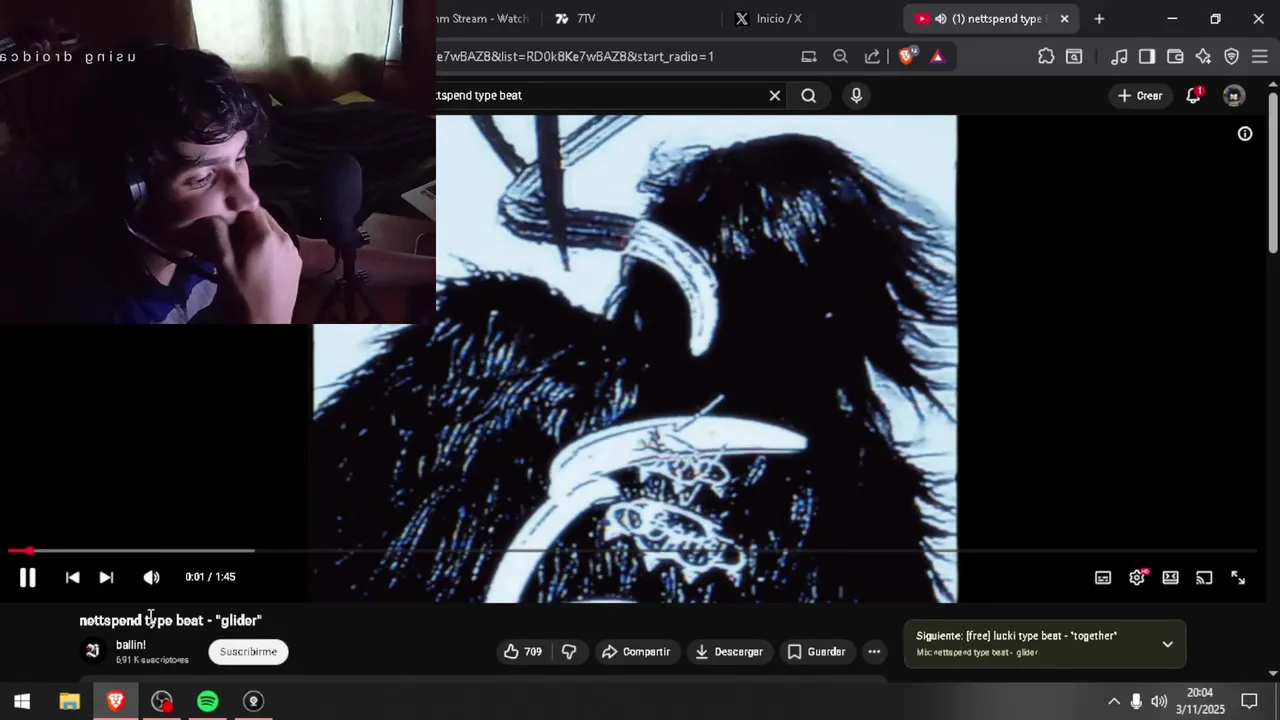Screen dimensions: 1280x720
Task: Open the Brave Wallet icon
Action: [x=1175, y=57]
